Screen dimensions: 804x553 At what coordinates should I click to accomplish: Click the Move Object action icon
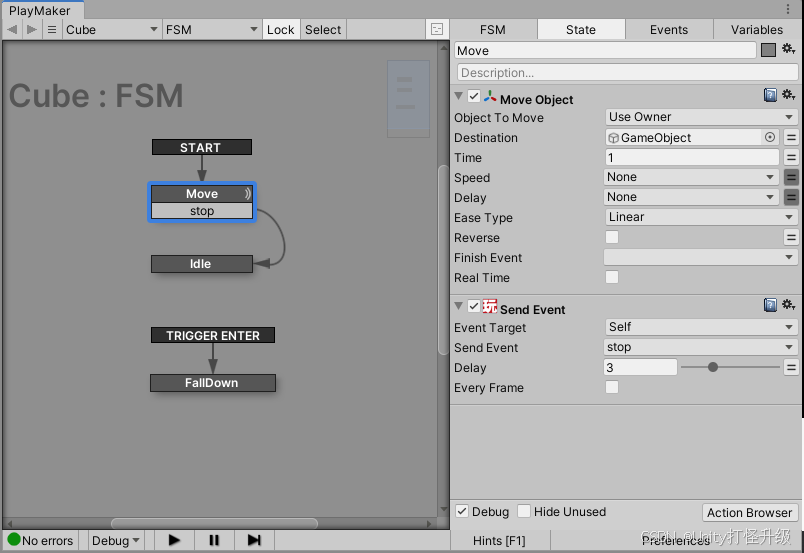[x=490, y=97]
